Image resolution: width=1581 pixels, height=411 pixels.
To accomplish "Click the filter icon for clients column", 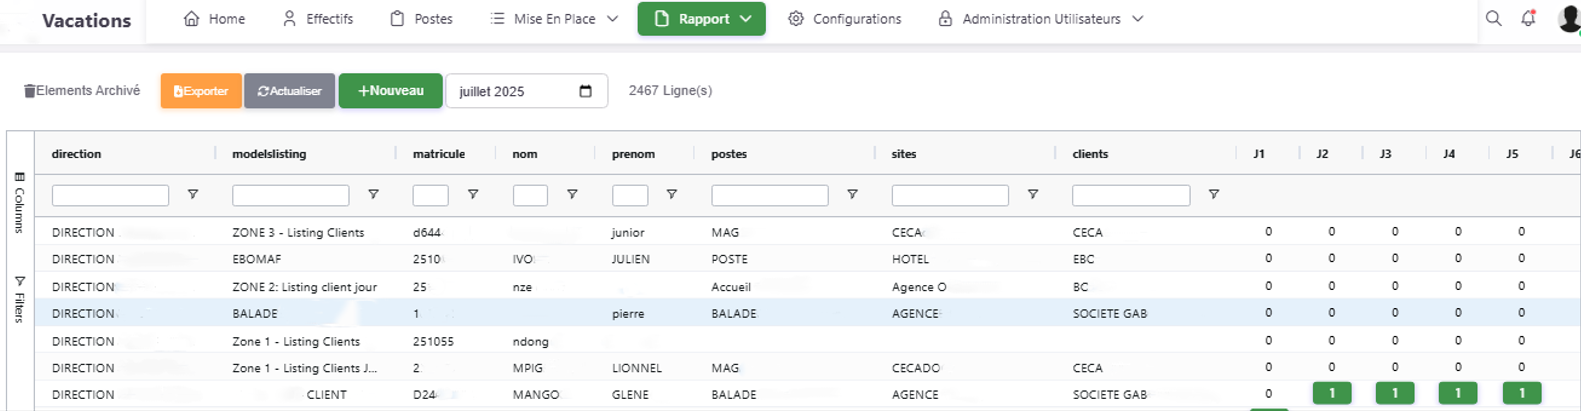I will click(x=1213, y=195).
